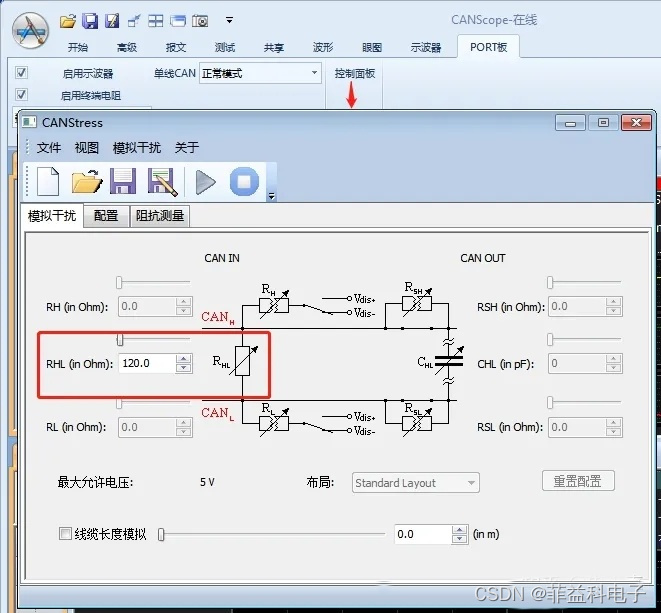
Task: Toggle the 启用终端电阻 checkbox
Action: 21,94
